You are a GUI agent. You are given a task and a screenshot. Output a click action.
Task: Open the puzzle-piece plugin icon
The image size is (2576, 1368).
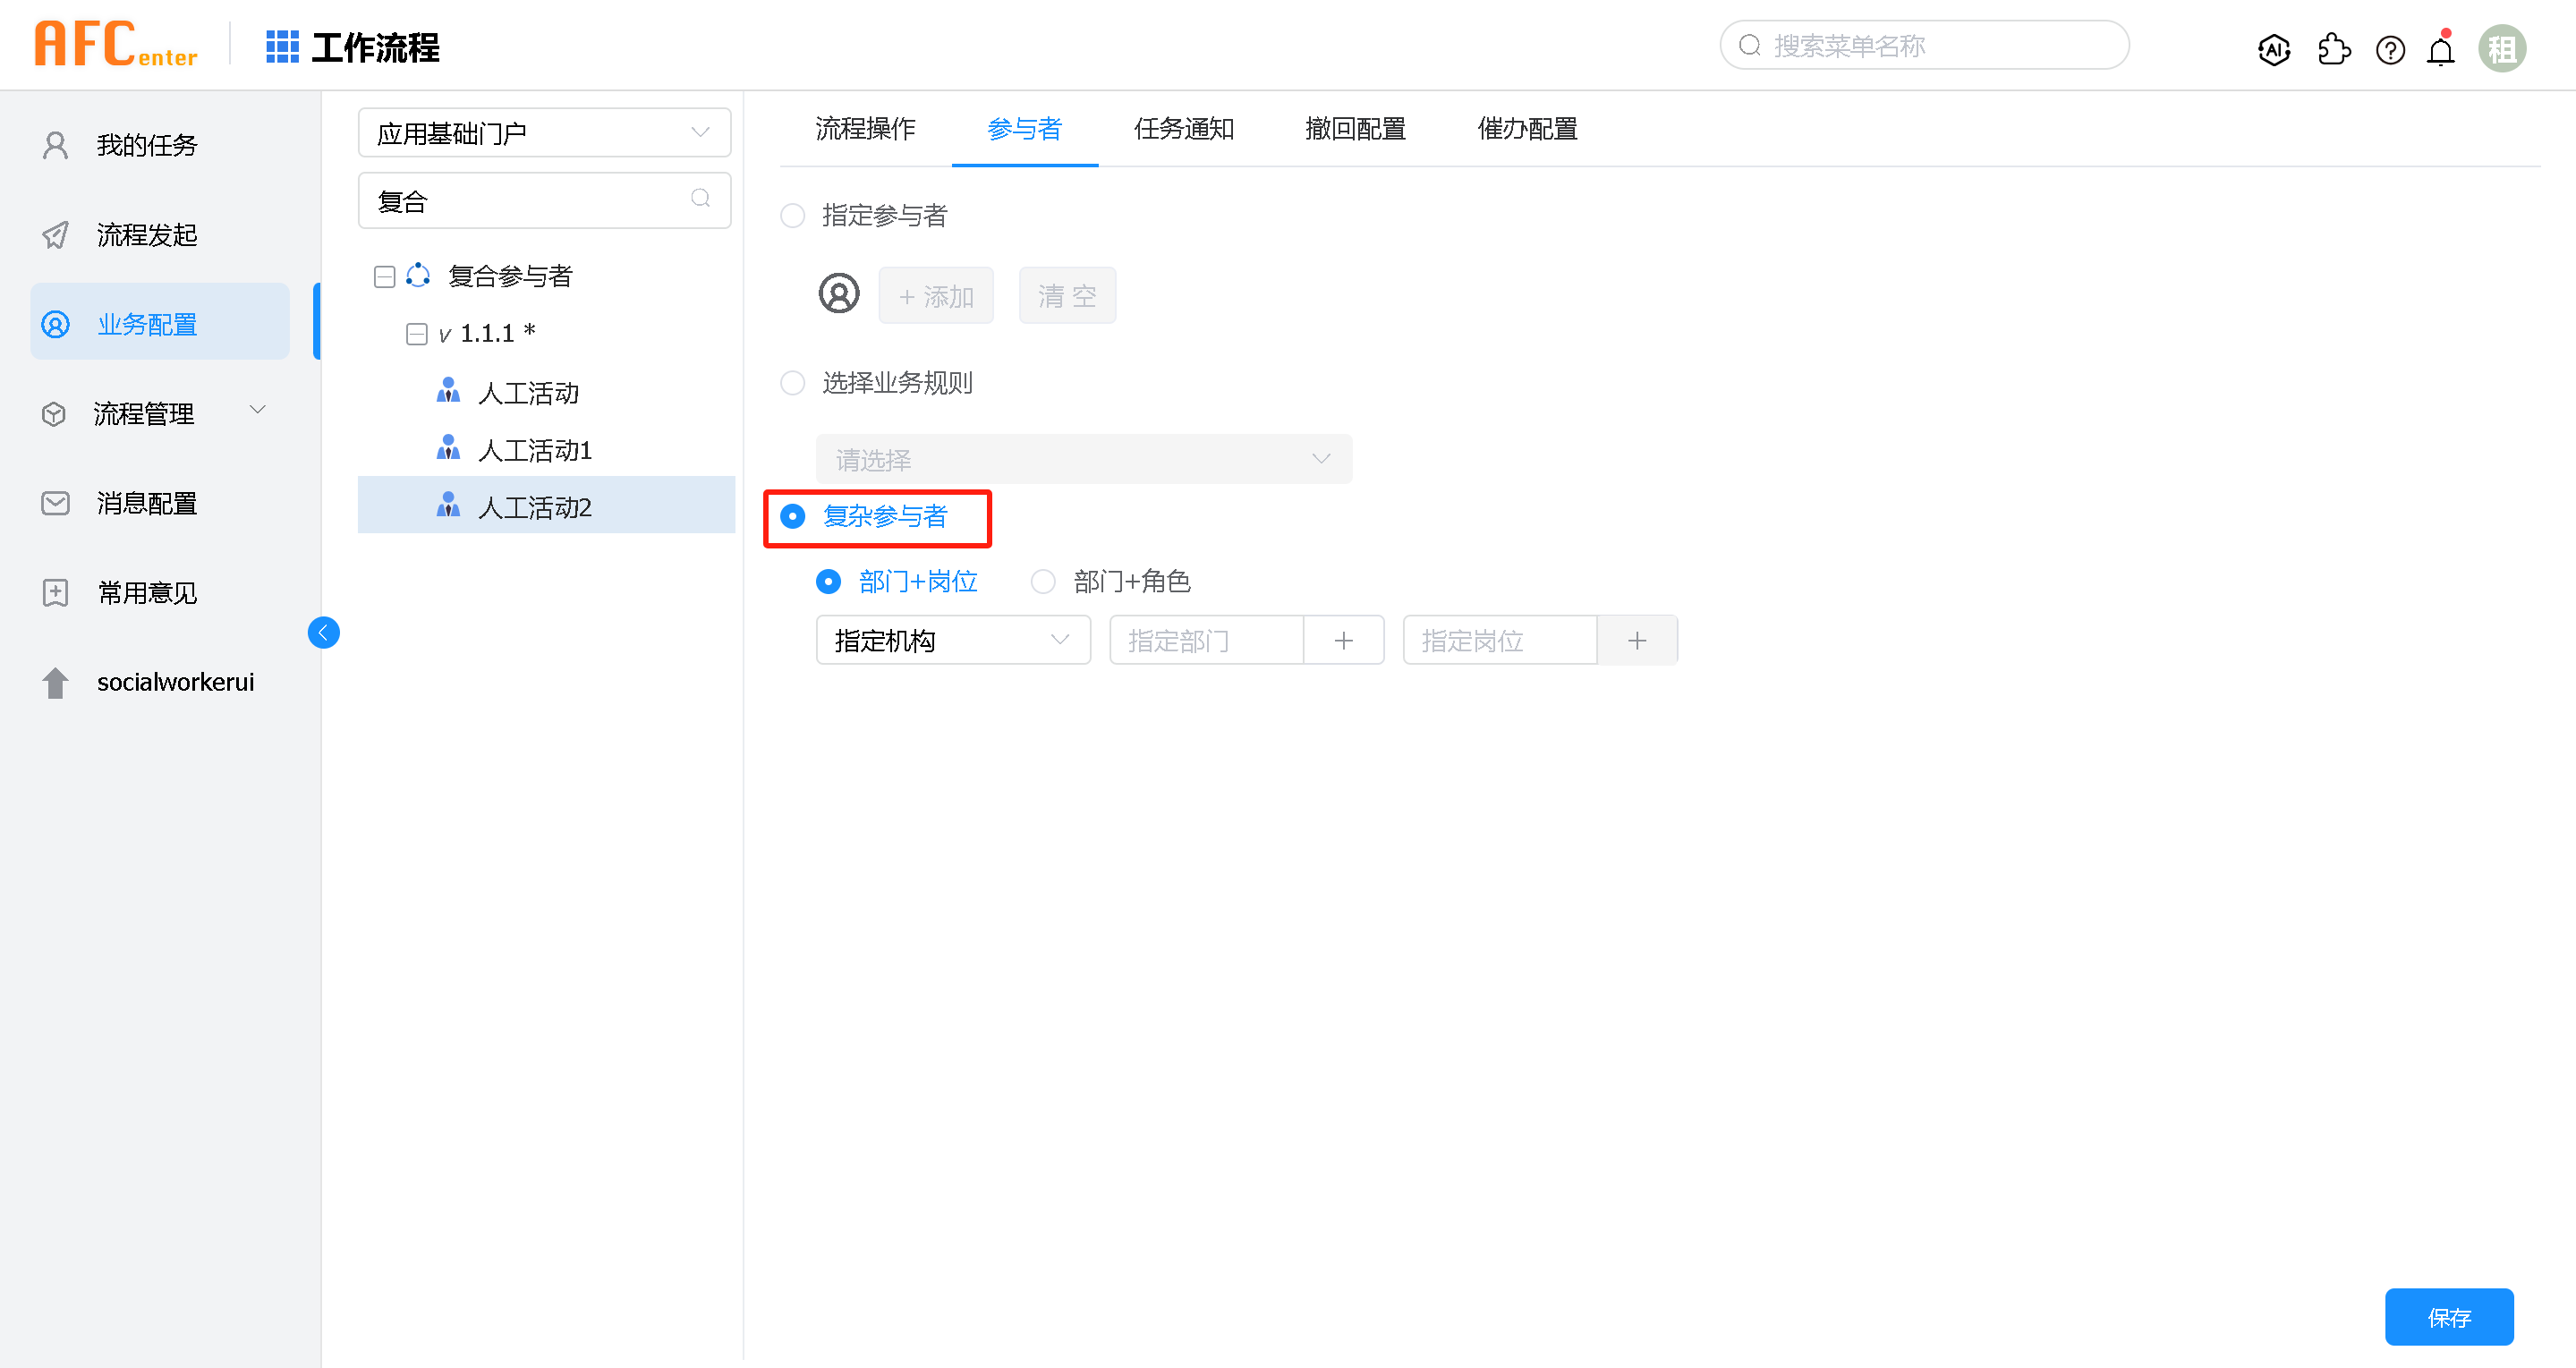click(x=2333, y=49)
